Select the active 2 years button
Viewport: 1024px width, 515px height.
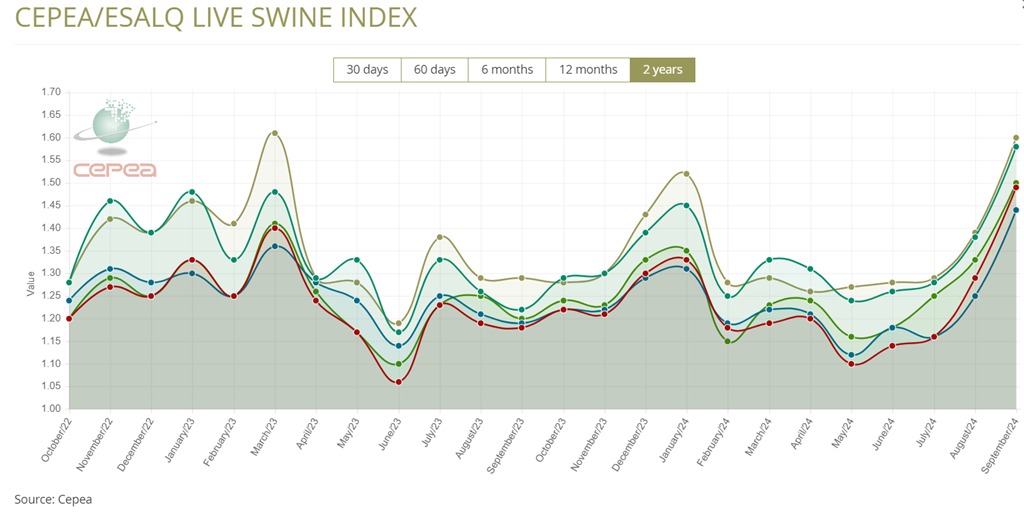662,70
